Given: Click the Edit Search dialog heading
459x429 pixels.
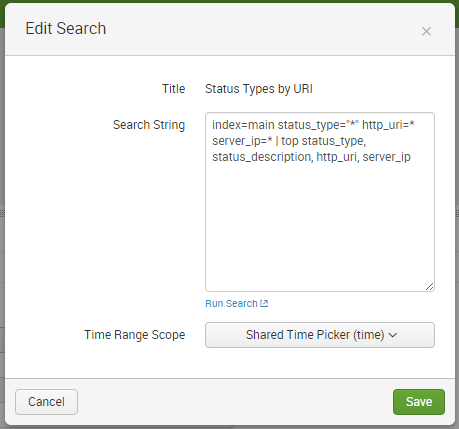Looking at the screenshot, I should (66, 28).
